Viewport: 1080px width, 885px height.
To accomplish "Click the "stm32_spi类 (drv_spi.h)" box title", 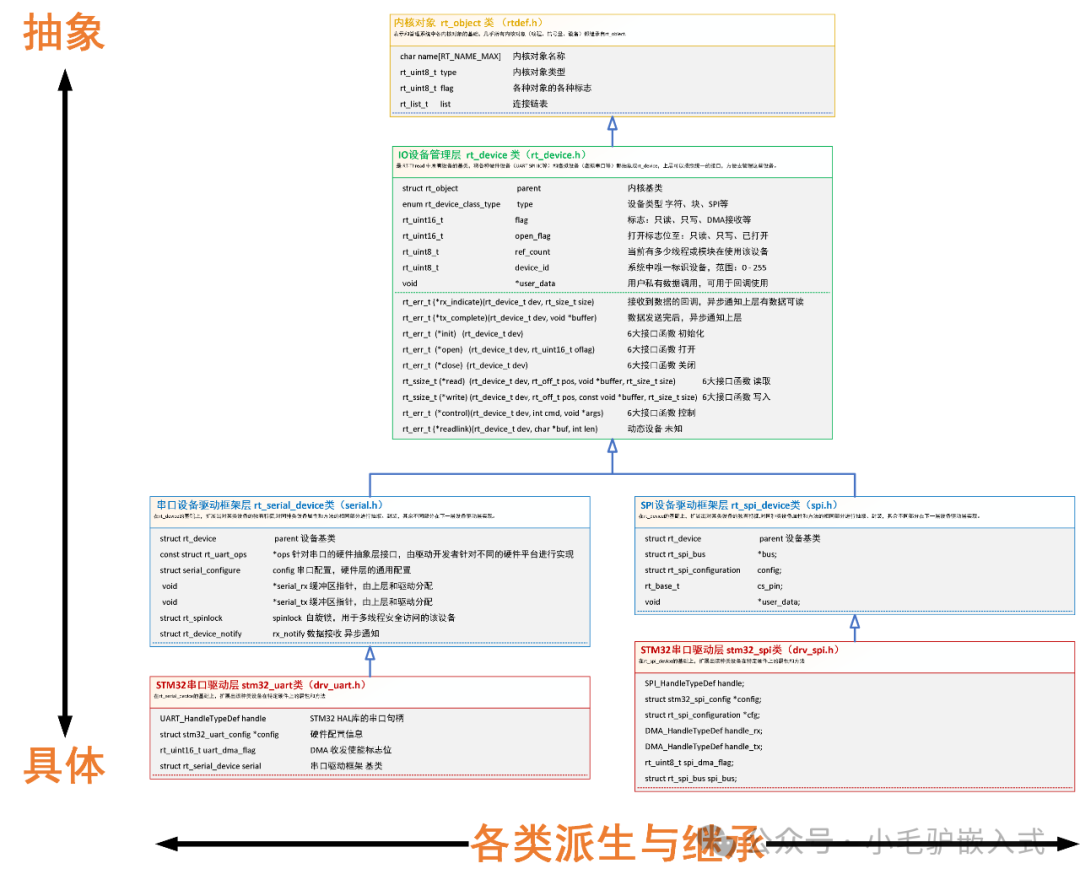I will coord(740,650).
